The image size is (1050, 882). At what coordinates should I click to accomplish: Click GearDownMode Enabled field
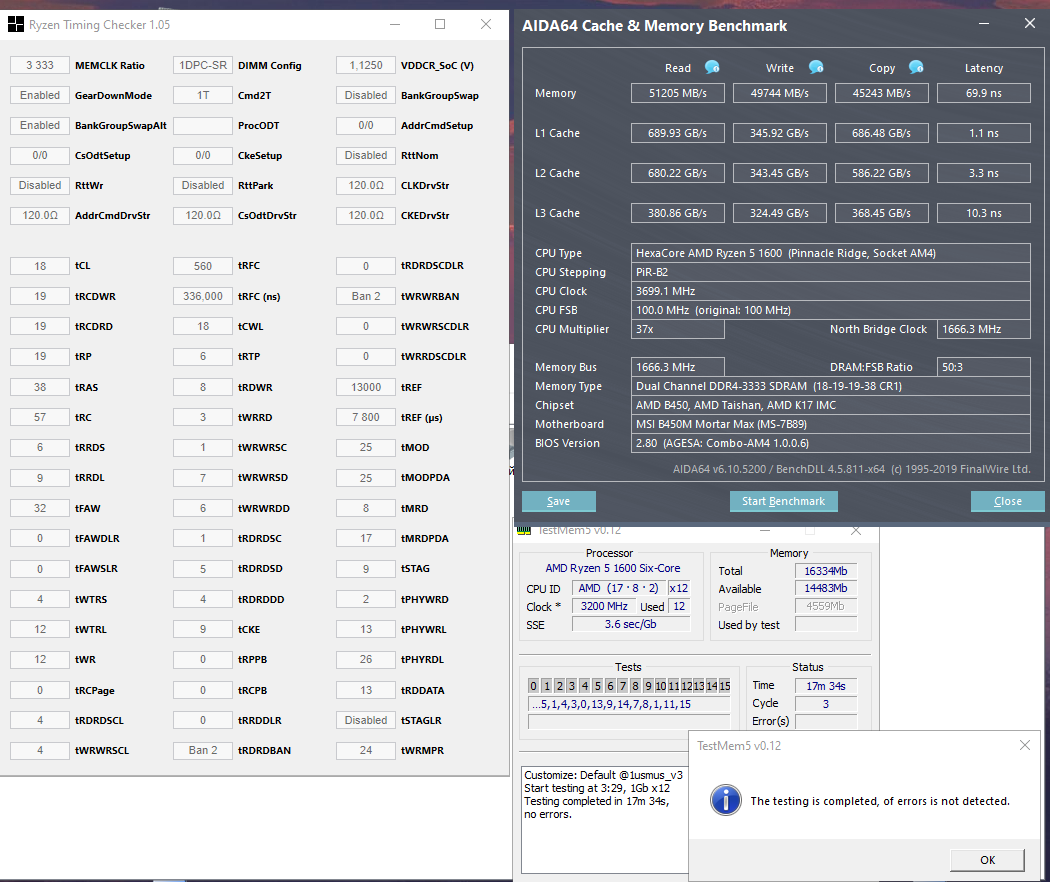tap(40, 95)
